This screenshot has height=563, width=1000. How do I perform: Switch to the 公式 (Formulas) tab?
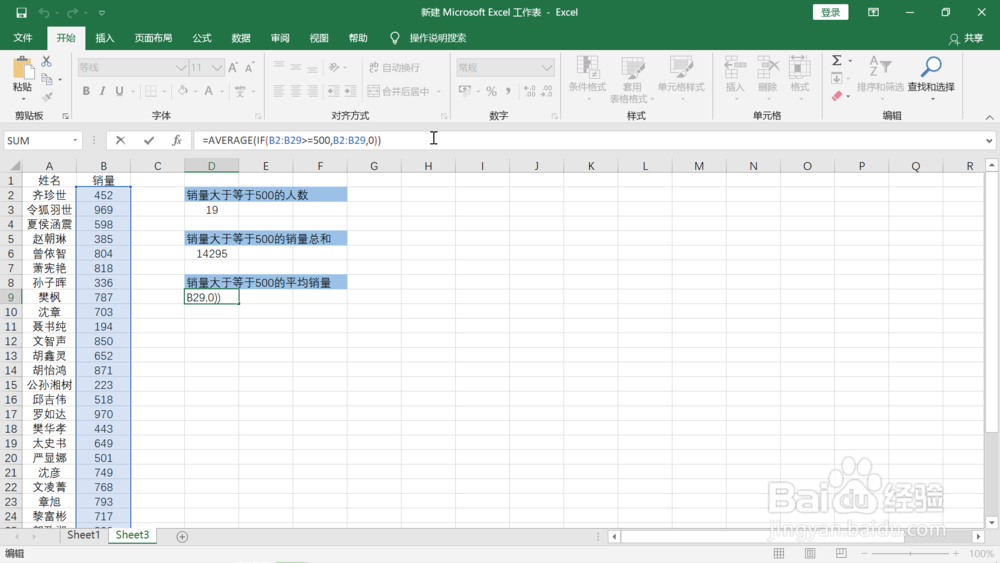[x=202, y=38]
